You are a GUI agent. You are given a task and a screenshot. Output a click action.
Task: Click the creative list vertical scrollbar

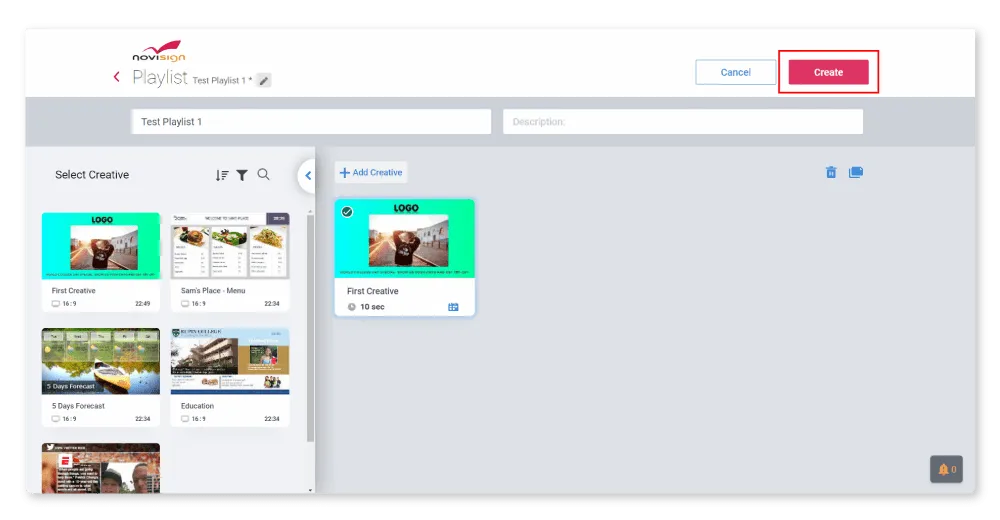310,330
